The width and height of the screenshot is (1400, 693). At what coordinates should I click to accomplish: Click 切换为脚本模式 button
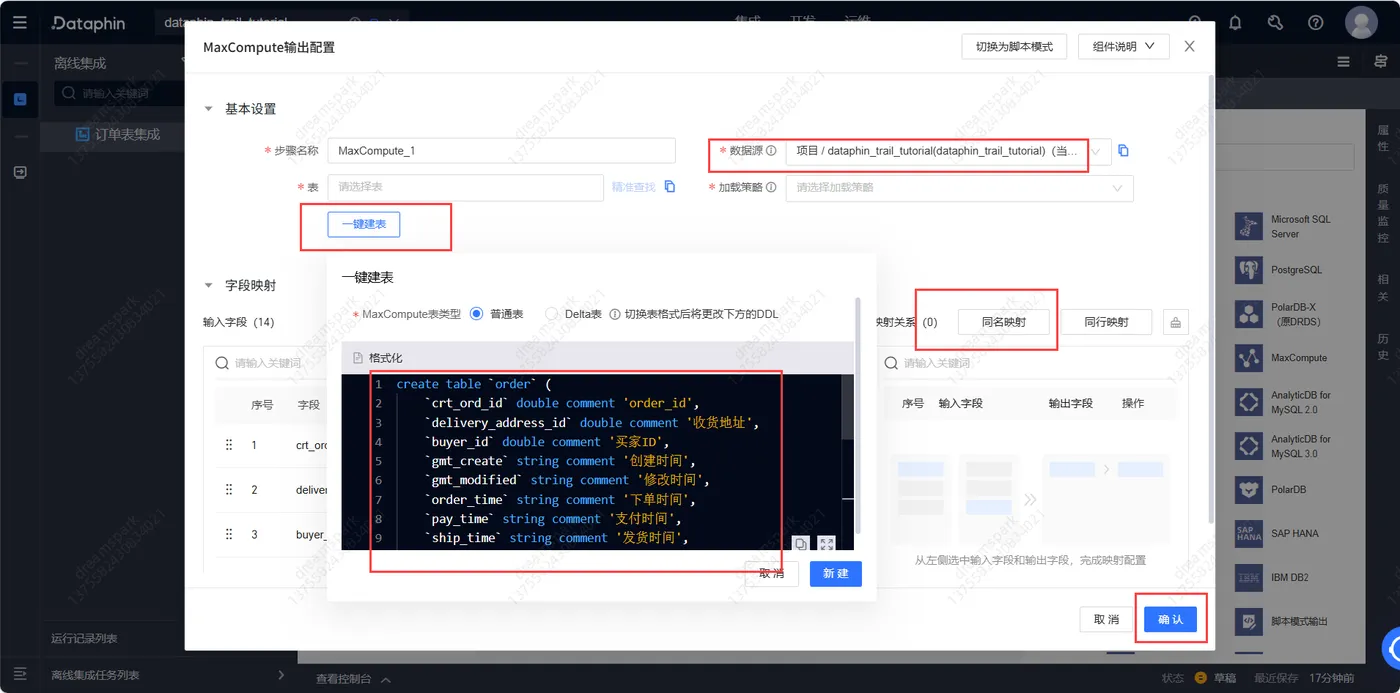click(1014, 46)
